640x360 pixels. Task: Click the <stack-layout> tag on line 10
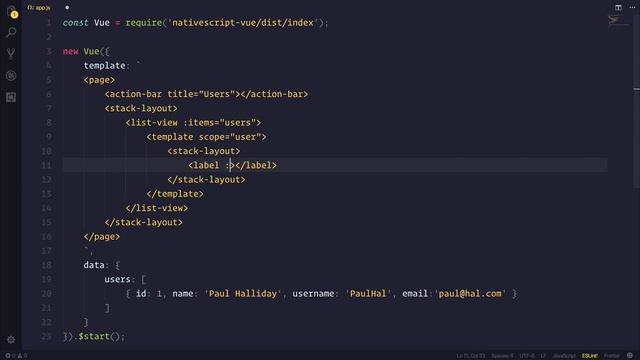(204, 151)
